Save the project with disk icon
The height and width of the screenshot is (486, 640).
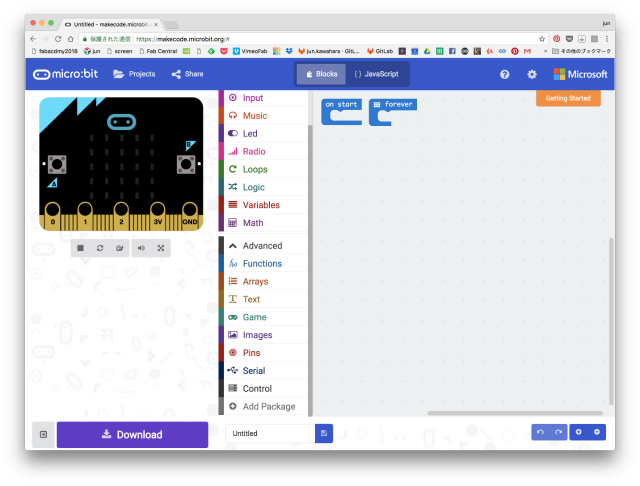point(324,434)
